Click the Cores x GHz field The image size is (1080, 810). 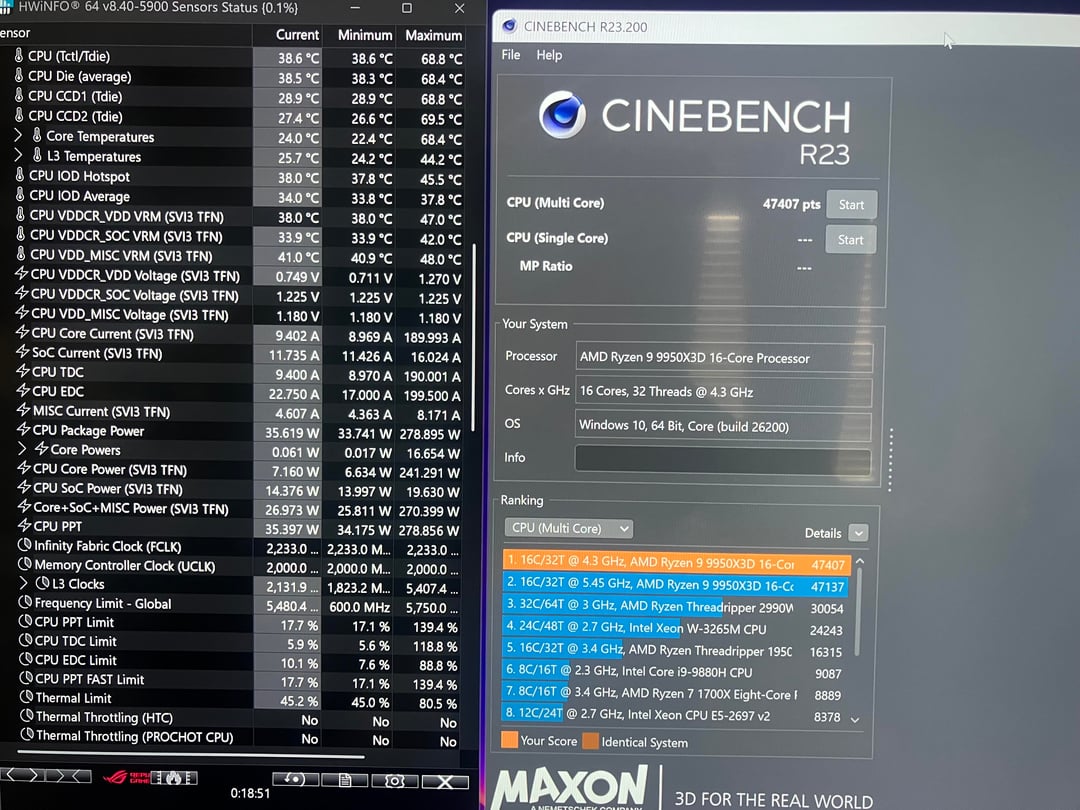pyautogui.click(x=723, y=392)
